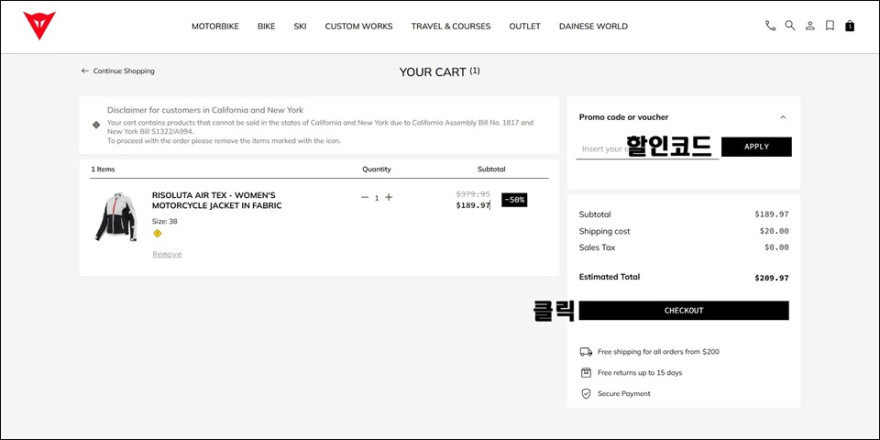Open the DAINESE WORLD menu
This screenshot has height=440, width=880.
(x=593, y=26)
